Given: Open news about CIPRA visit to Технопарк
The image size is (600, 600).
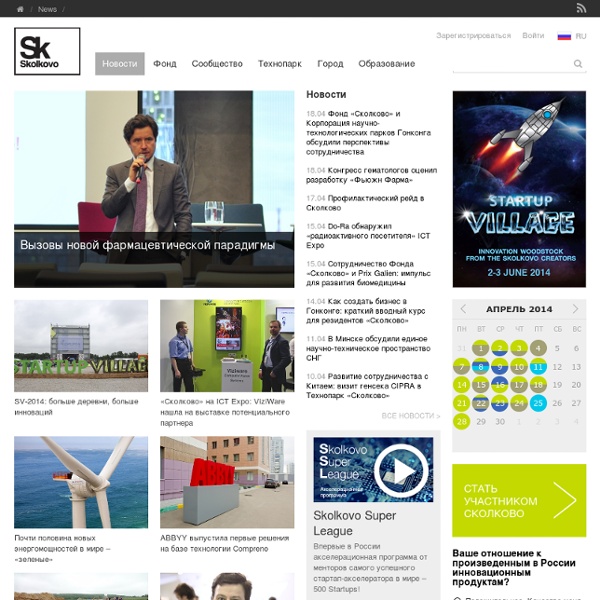Looking at the screenshot, I should (x=367, y=386).
